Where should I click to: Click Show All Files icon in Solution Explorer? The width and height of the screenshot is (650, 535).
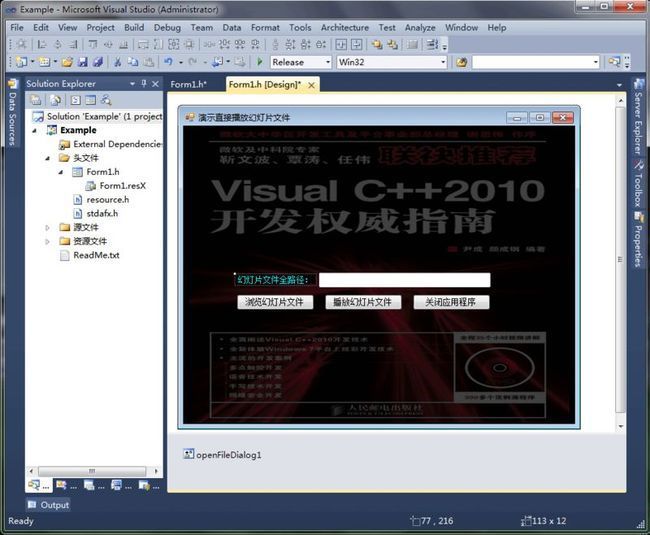pyautogui.click(x=55, y=100)
